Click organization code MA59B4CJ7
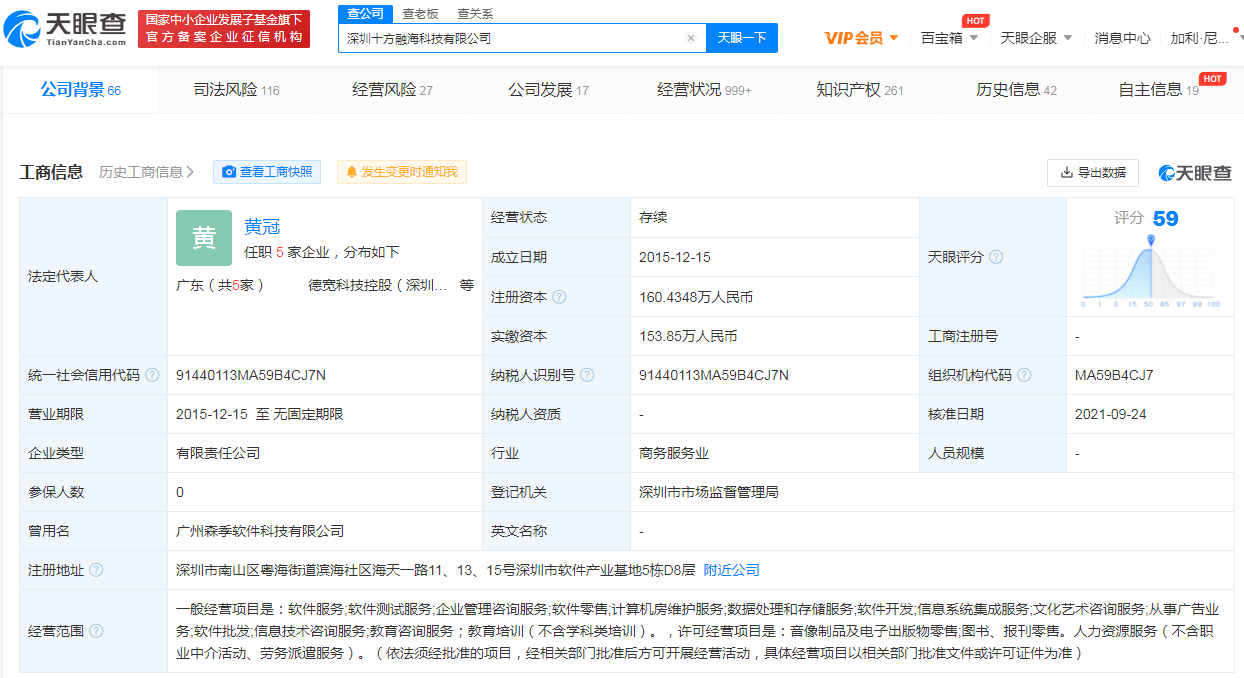 tap(1114, 375)
